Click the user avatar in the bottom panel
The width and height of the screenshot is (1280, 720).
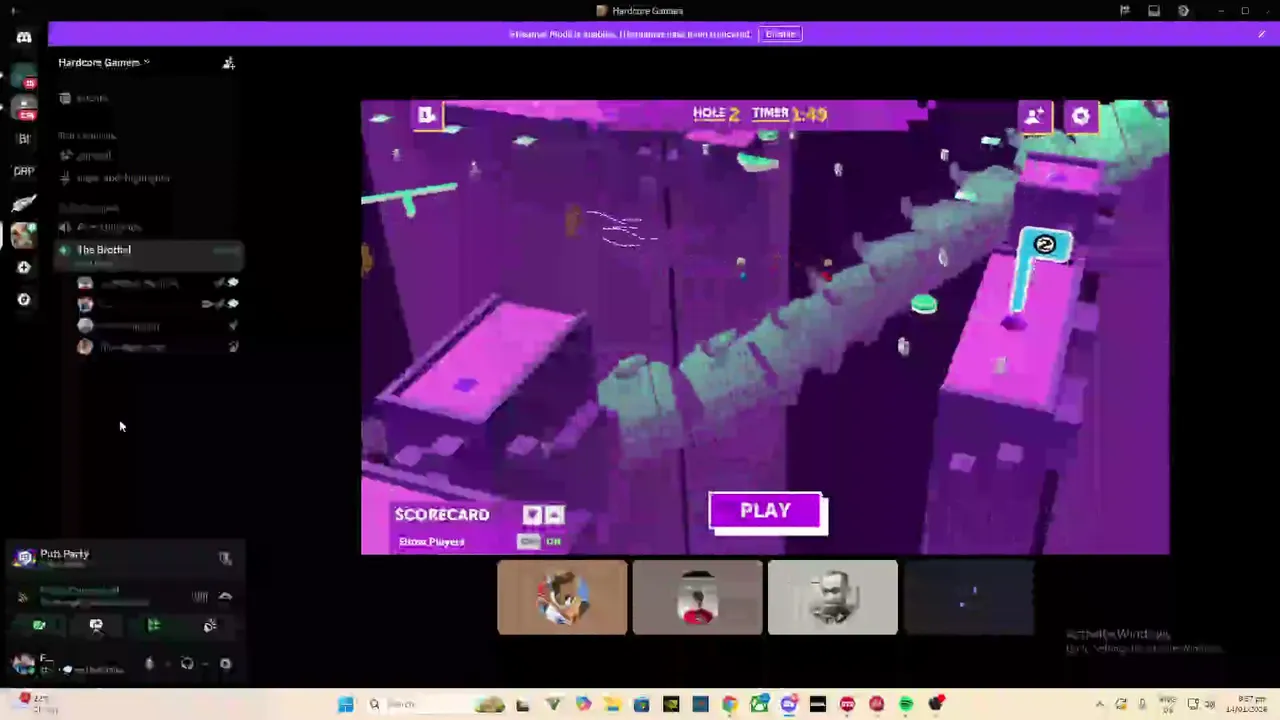coord(24,663)
